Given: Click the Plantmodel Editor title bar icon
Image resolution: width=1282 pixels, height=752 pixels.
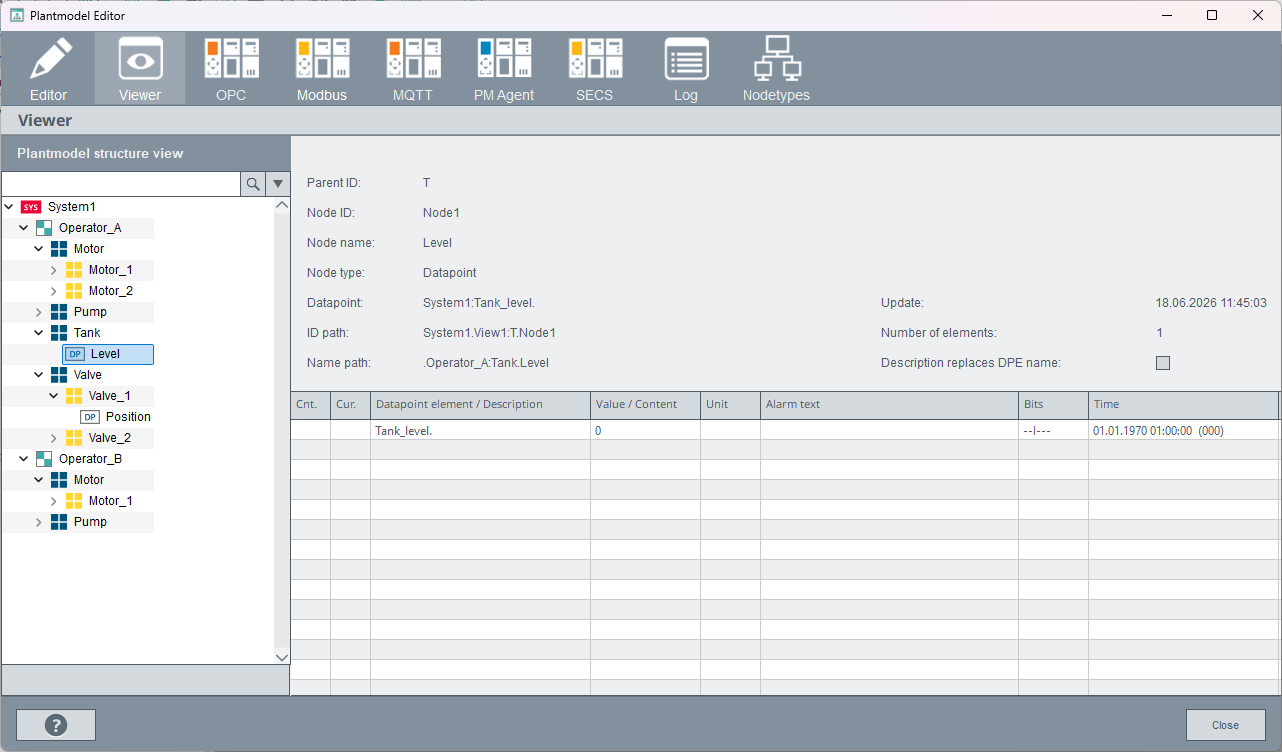Looking at the screenshot, I should 17,15.
